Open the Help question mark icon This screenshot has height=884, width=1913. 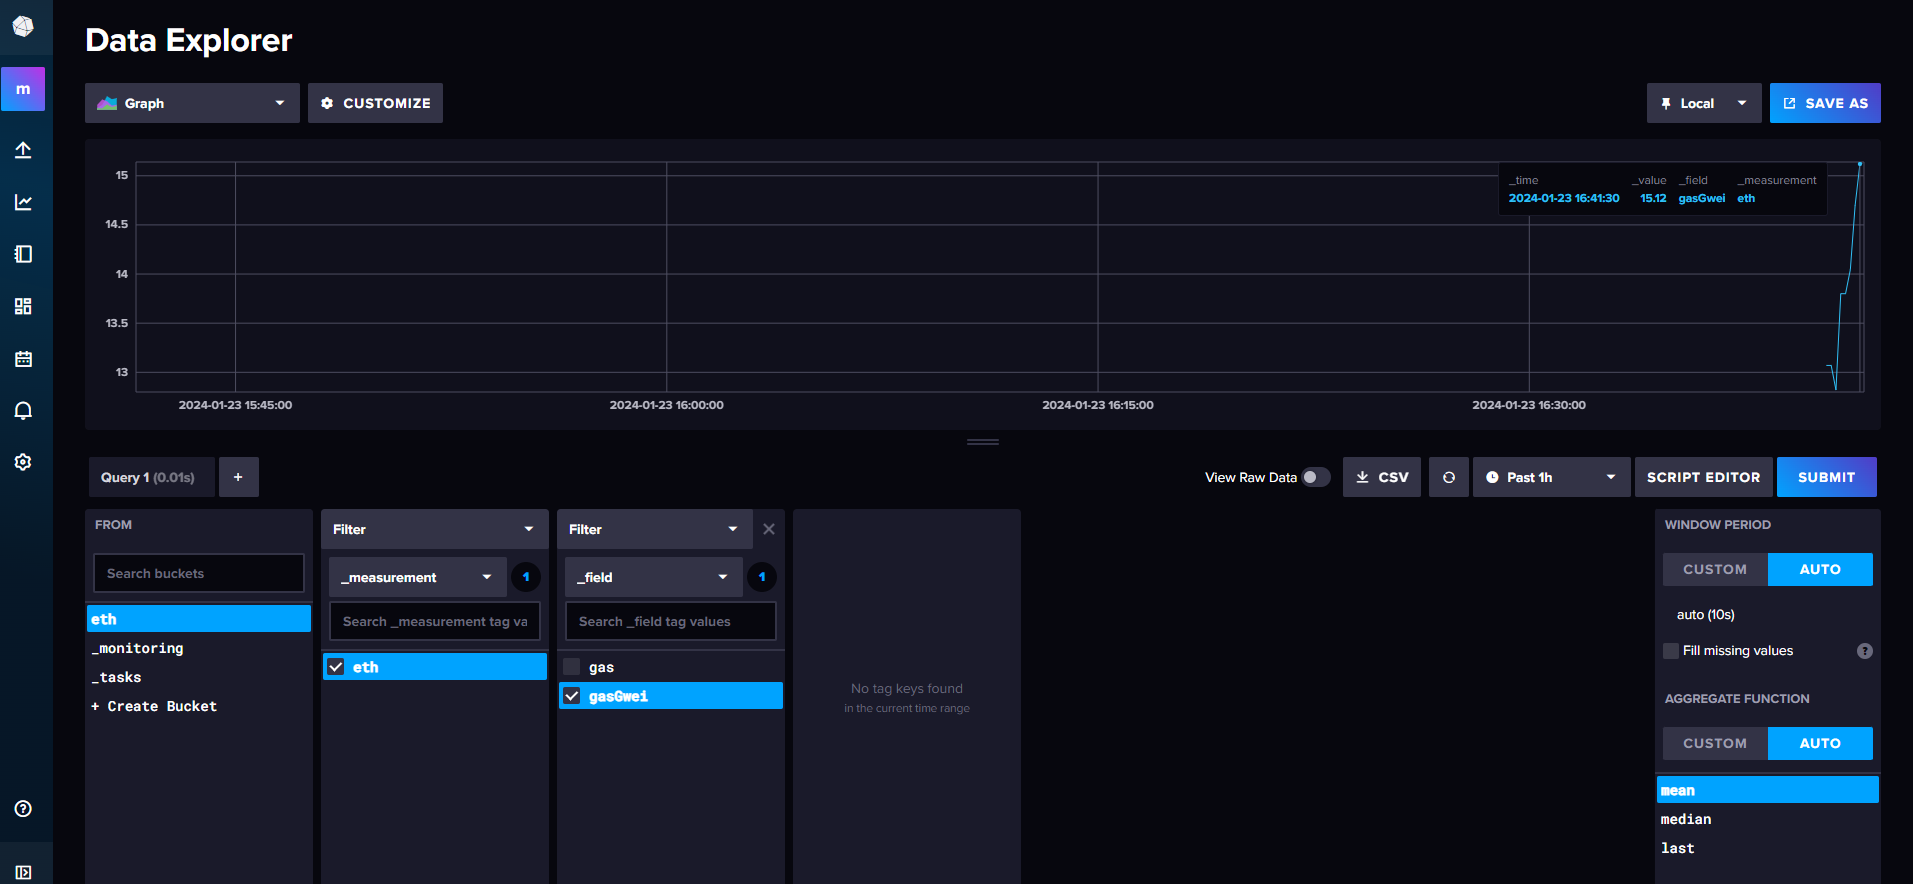tap(23, 809)
